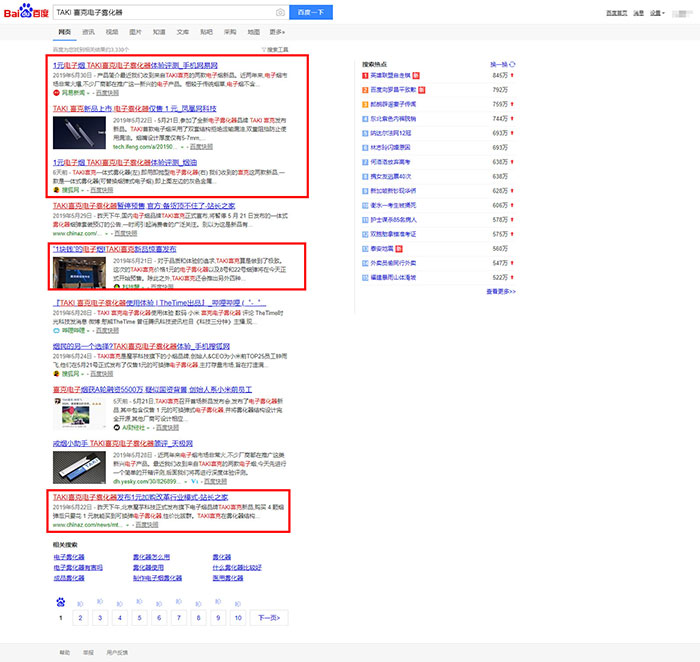Open related search 医用雾化器

(228, 578)
